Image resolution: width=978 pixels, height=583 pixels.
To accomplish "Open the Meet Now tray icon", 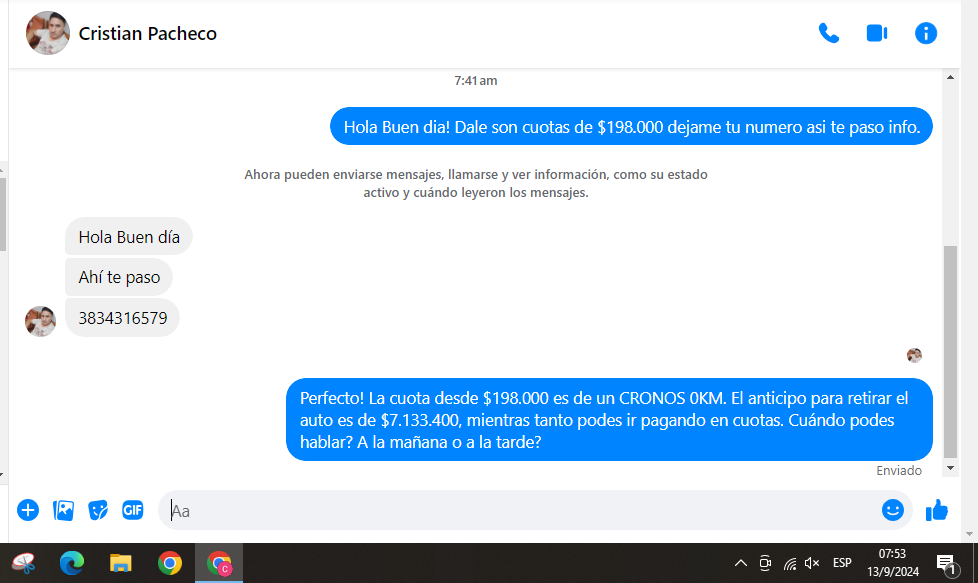I will 765,563.
